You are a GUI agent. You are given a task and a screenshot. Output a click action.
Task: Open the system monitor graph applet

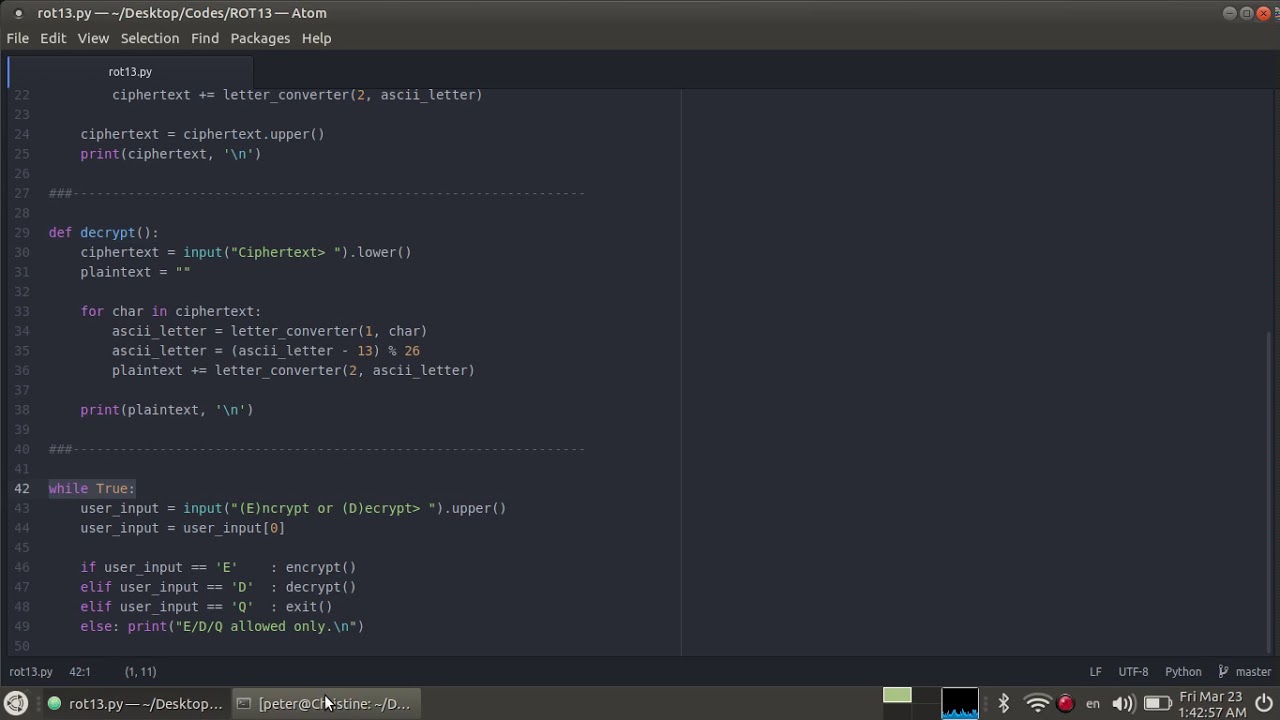pos(960,704)
